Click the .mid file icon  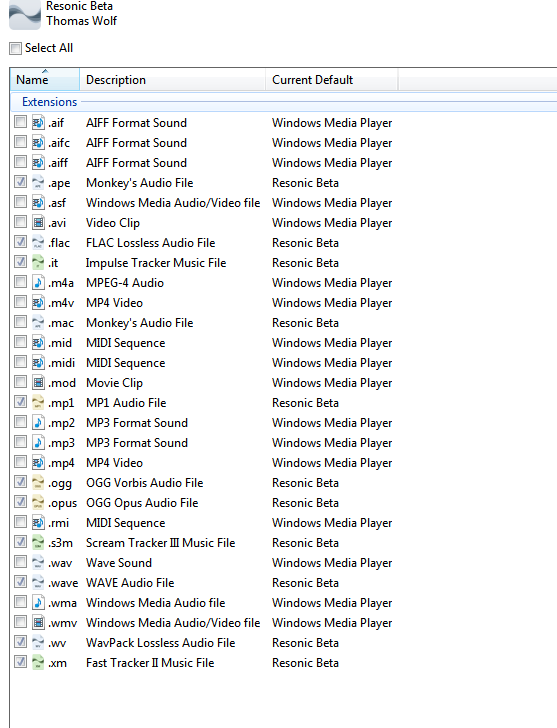click(38, 342)
